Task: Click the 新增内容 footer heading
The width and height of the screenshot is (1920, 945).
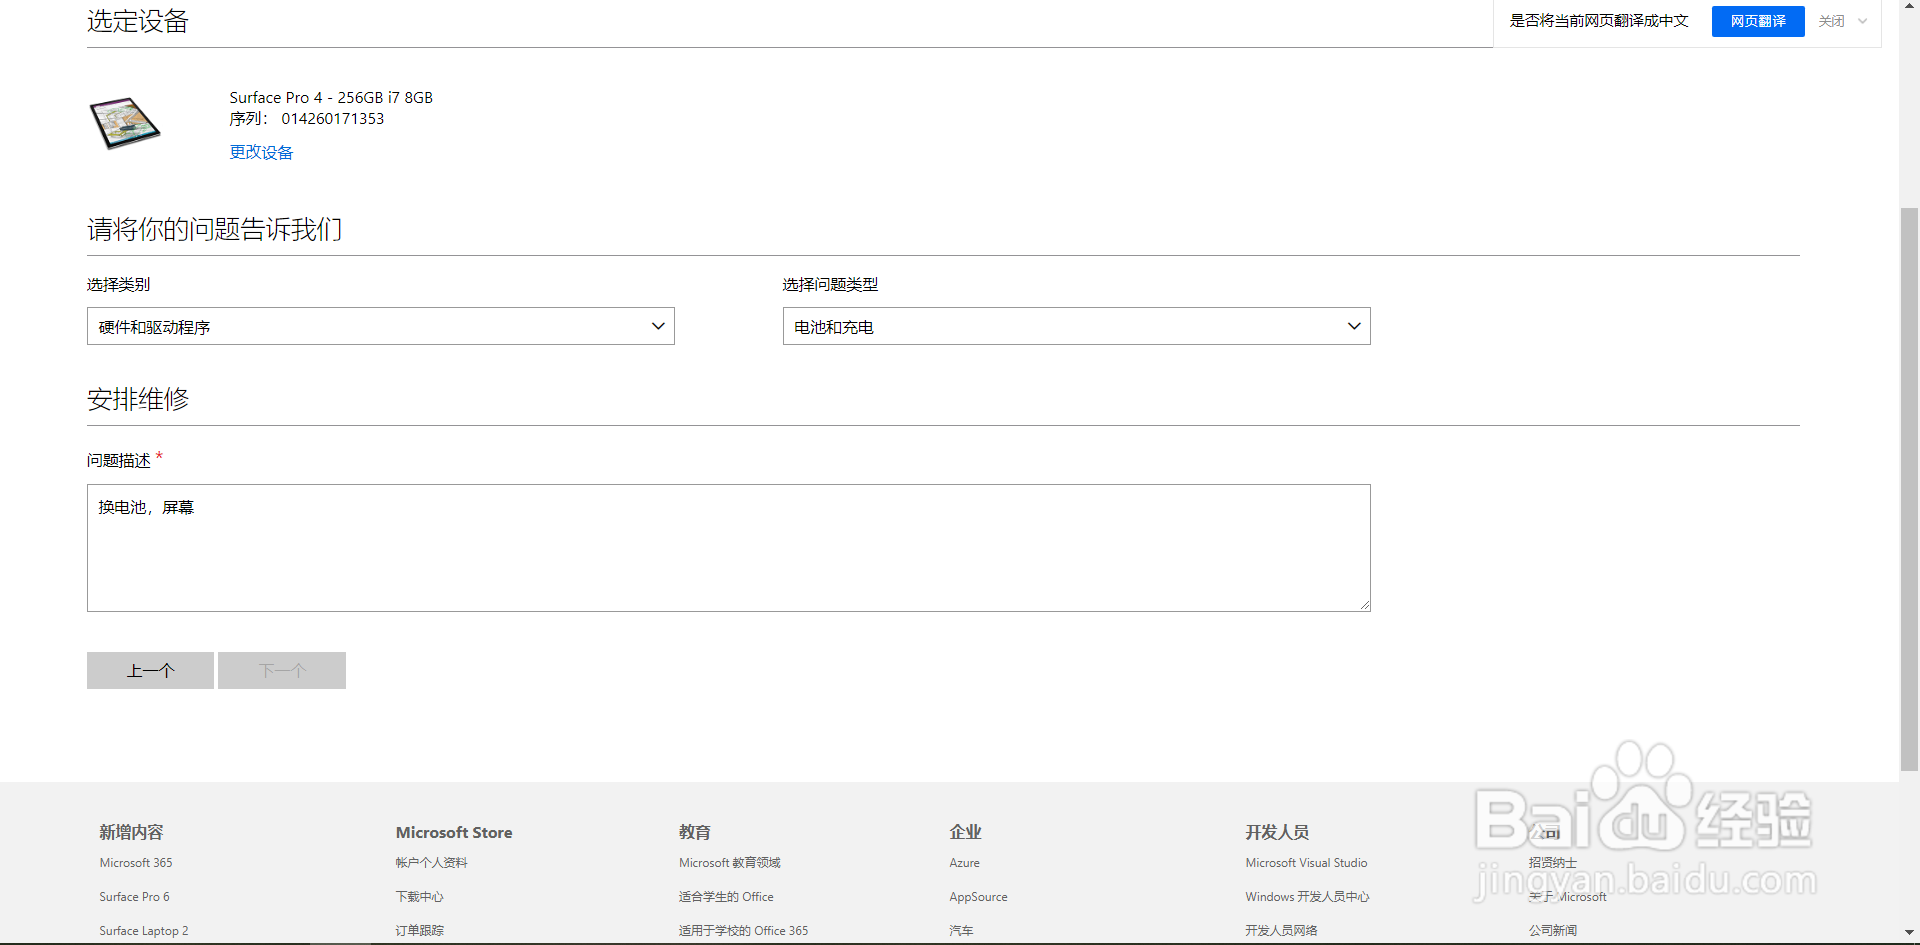Action: (x=131, y=832)
